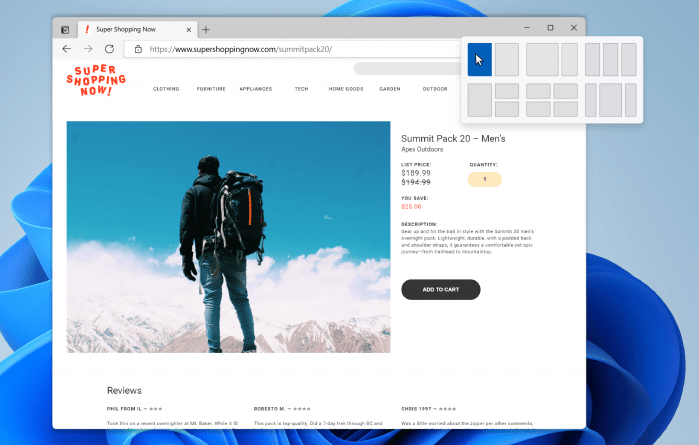
Task: Close the Super Shopping Now tab
Action: (x=189, y=30)
